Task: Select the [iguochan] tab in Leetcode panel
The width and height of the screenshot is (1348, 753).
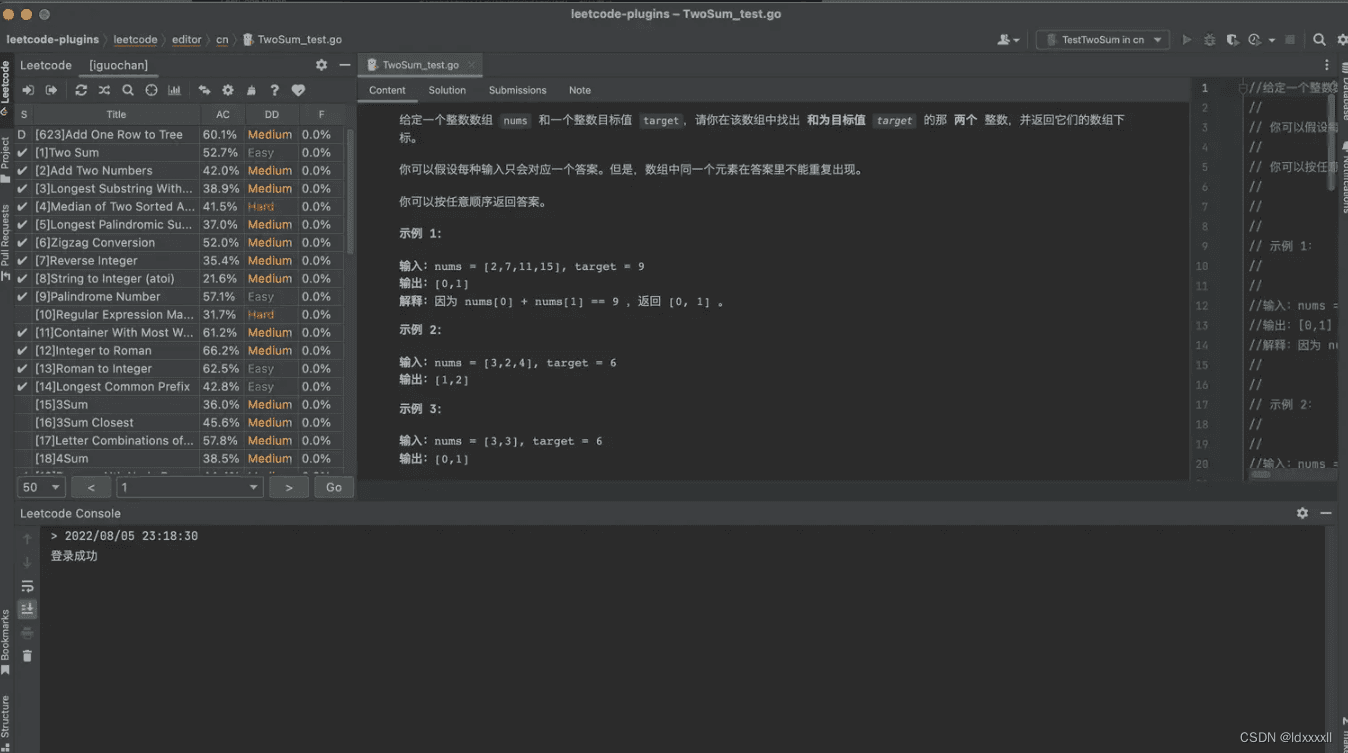Action: click(118, 65)
